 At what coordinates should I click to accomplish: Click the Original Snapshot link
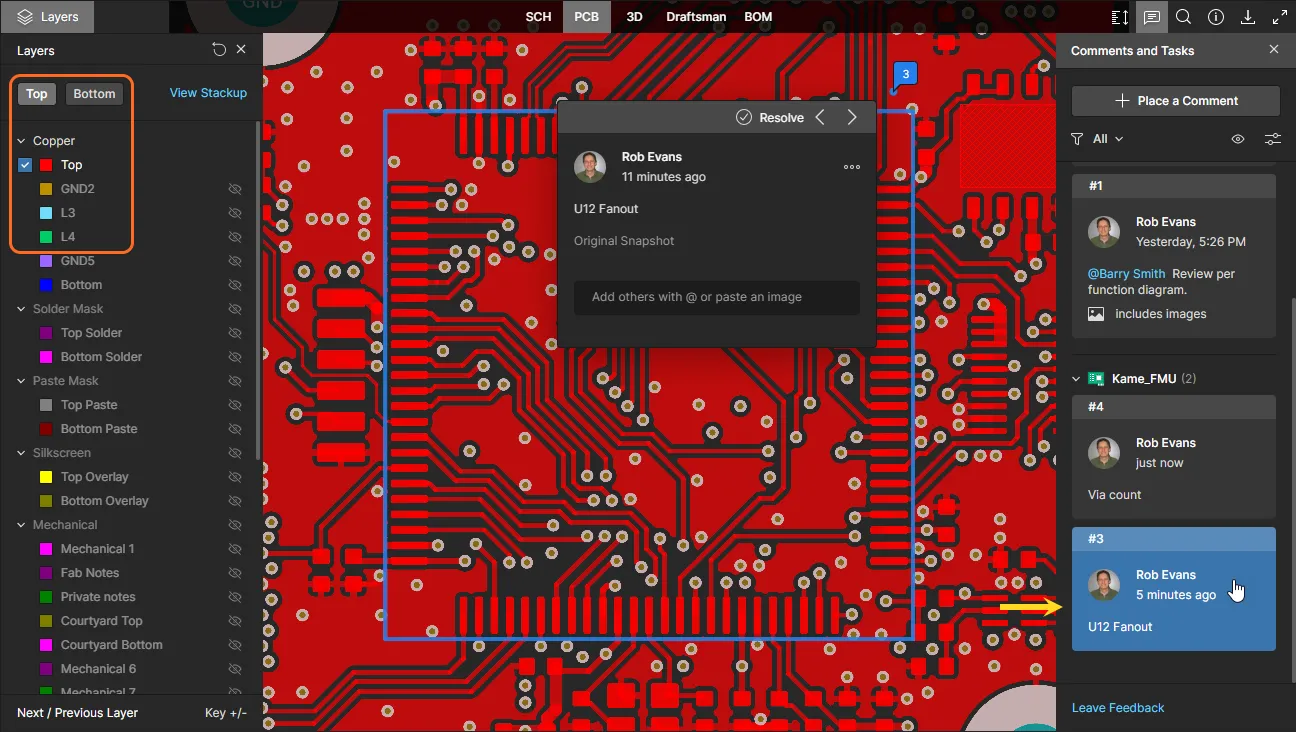point(624,241)
